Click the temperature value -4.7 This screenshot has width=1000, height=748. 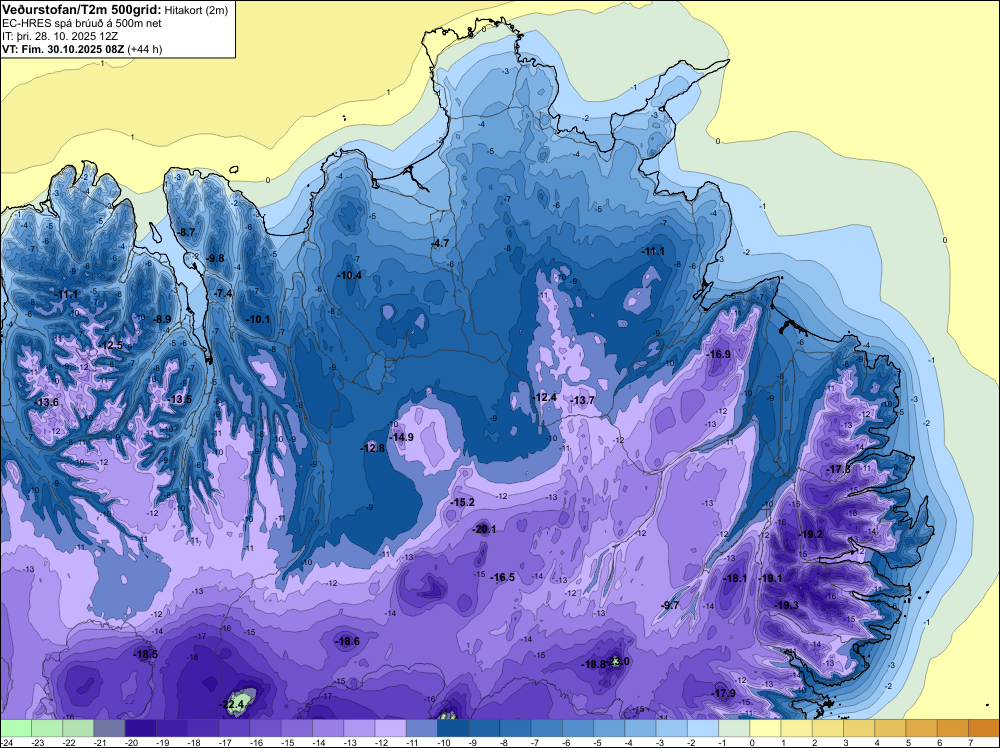pos(439,243)
